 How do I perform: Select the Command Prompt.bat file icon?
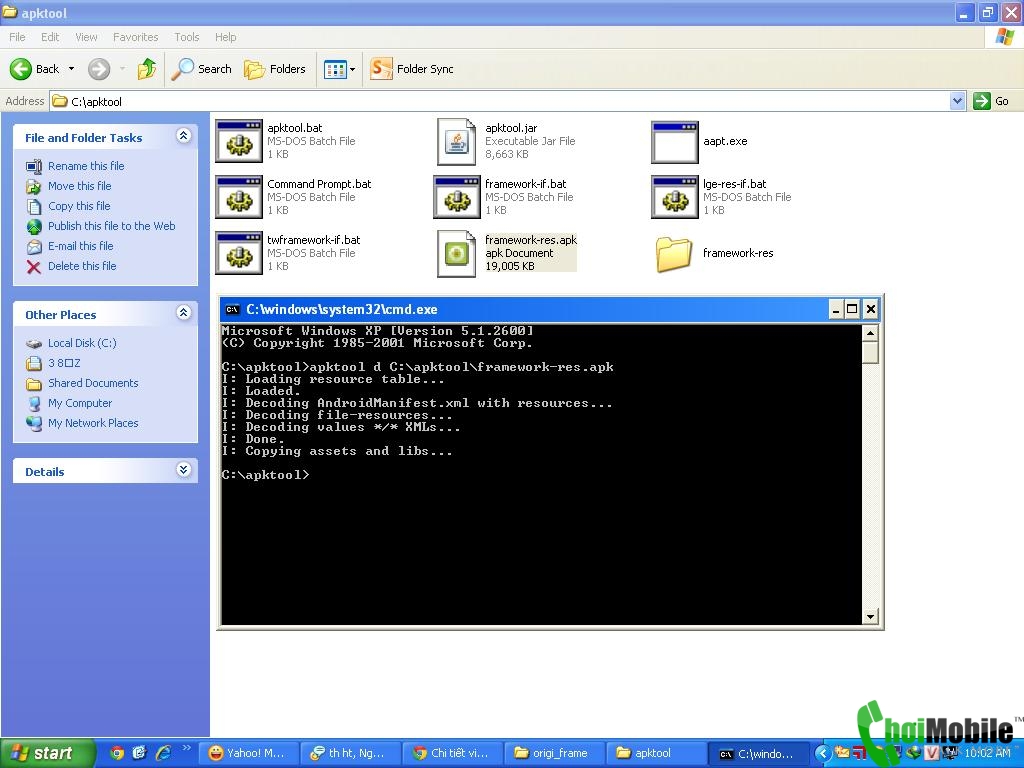[x=239, y=197]
